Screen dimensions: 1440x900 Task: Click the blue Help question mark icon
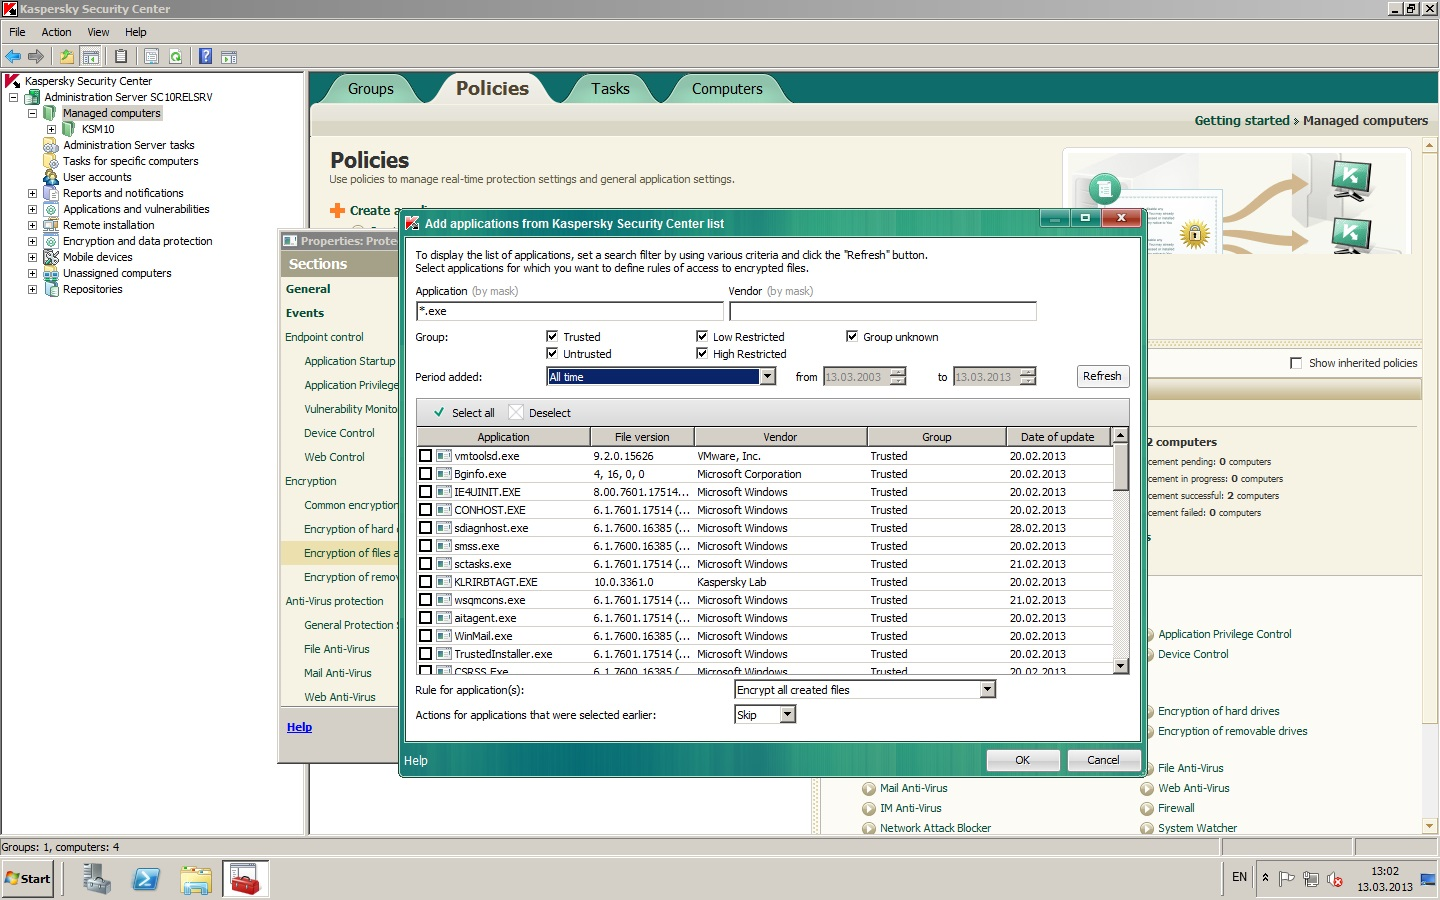click(x=205, y=57)
